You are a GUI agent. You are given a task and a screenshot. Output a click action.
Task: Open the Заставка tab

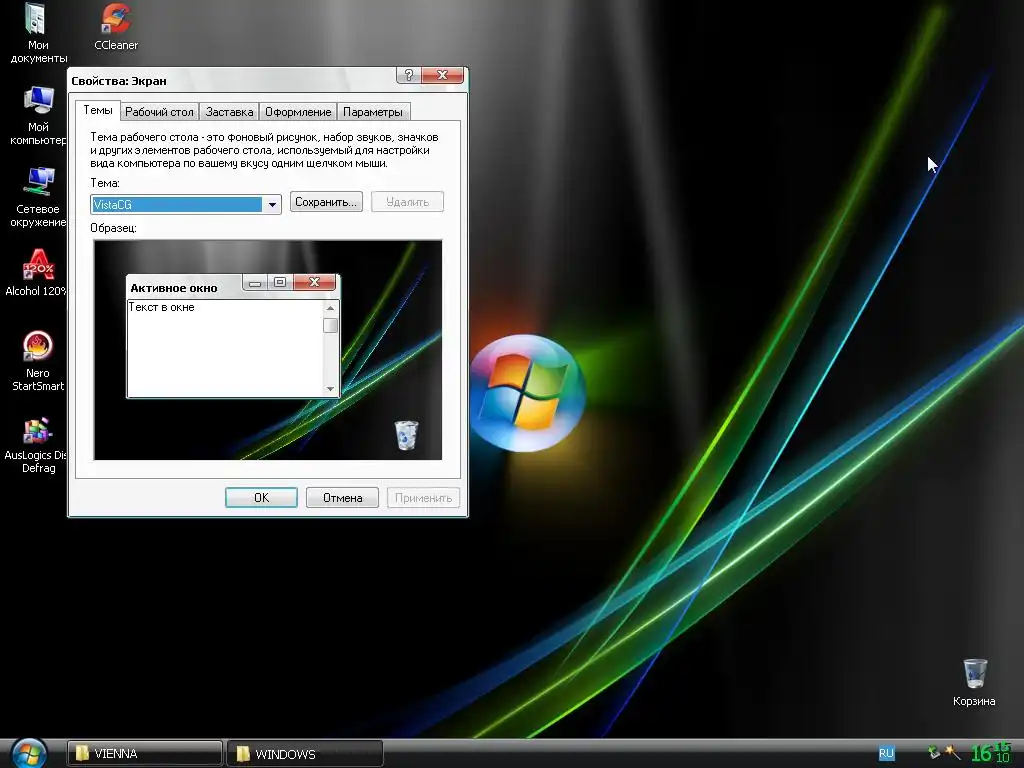pyautogui.click(x=229, y=112)
